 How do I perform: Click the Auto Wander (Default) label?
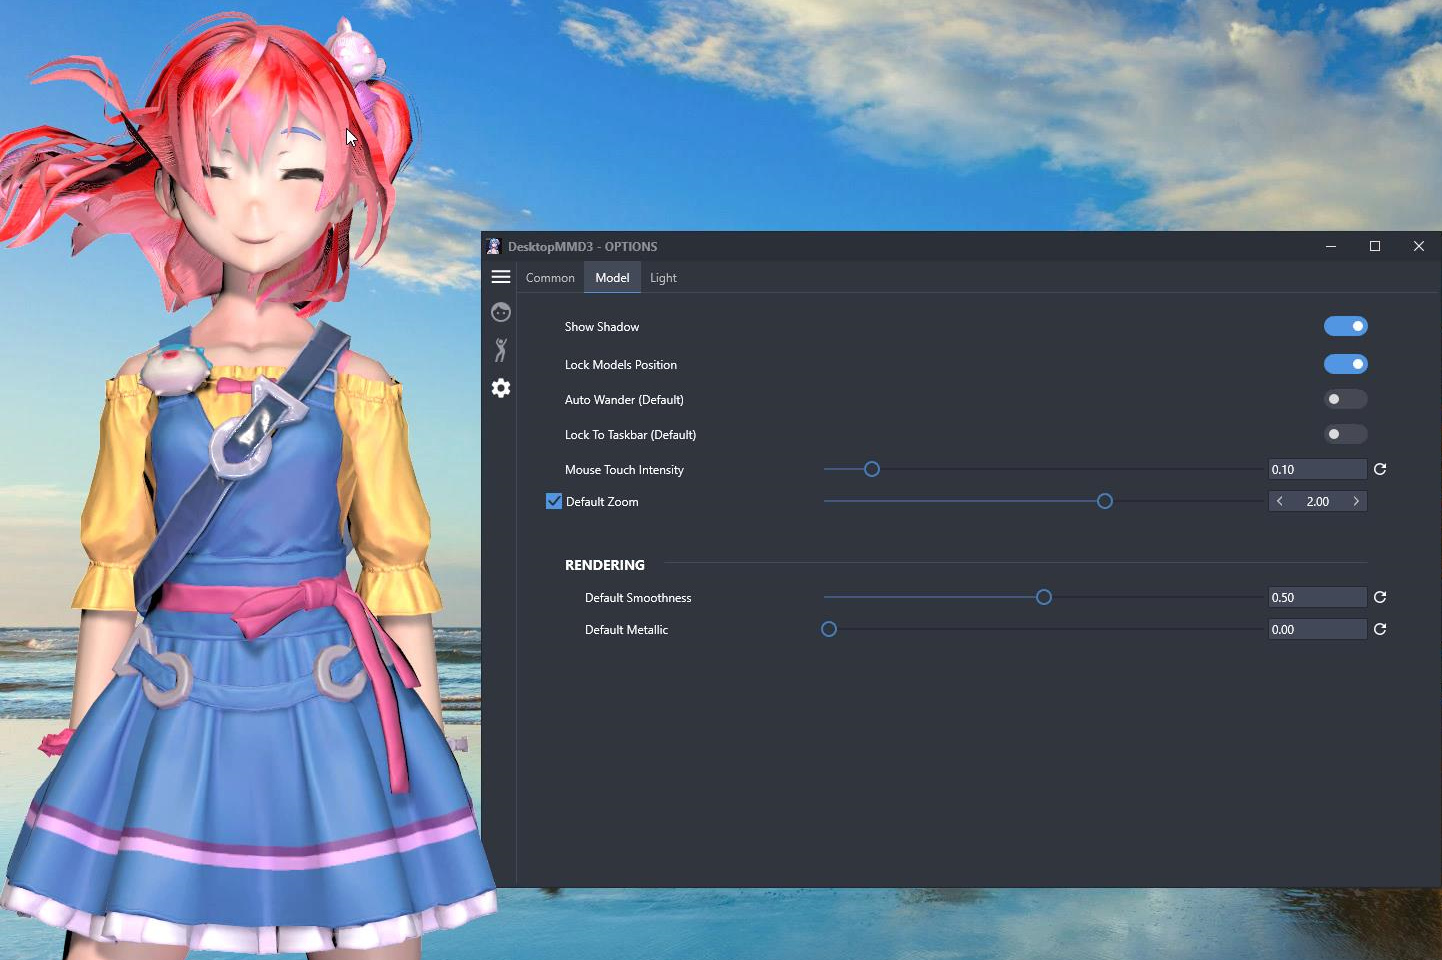624,400
